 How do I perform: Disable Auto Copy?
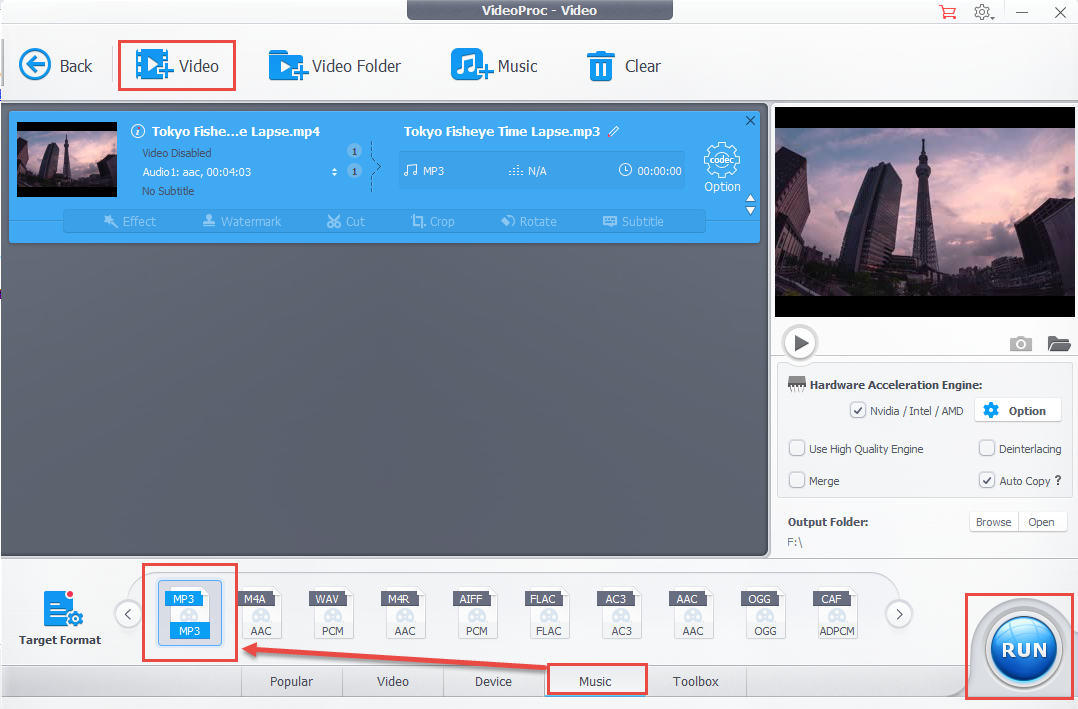click(x=988, y=480)
